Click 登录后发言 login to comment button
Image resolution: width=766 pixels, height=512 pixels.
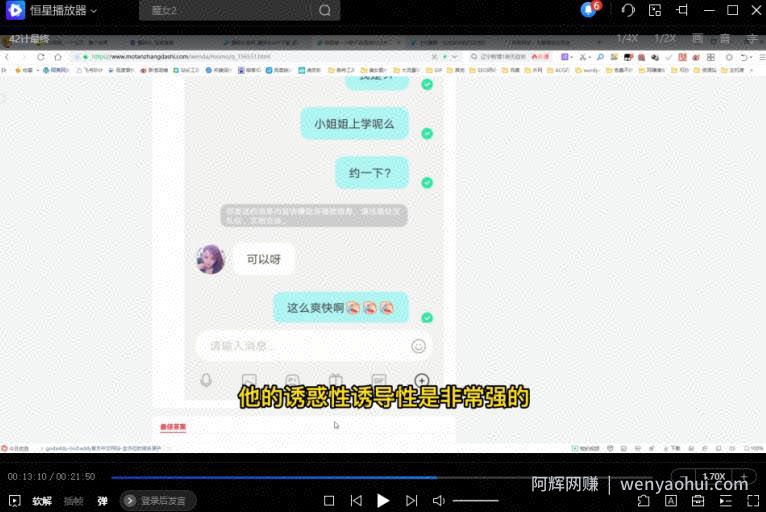point(158,501)
